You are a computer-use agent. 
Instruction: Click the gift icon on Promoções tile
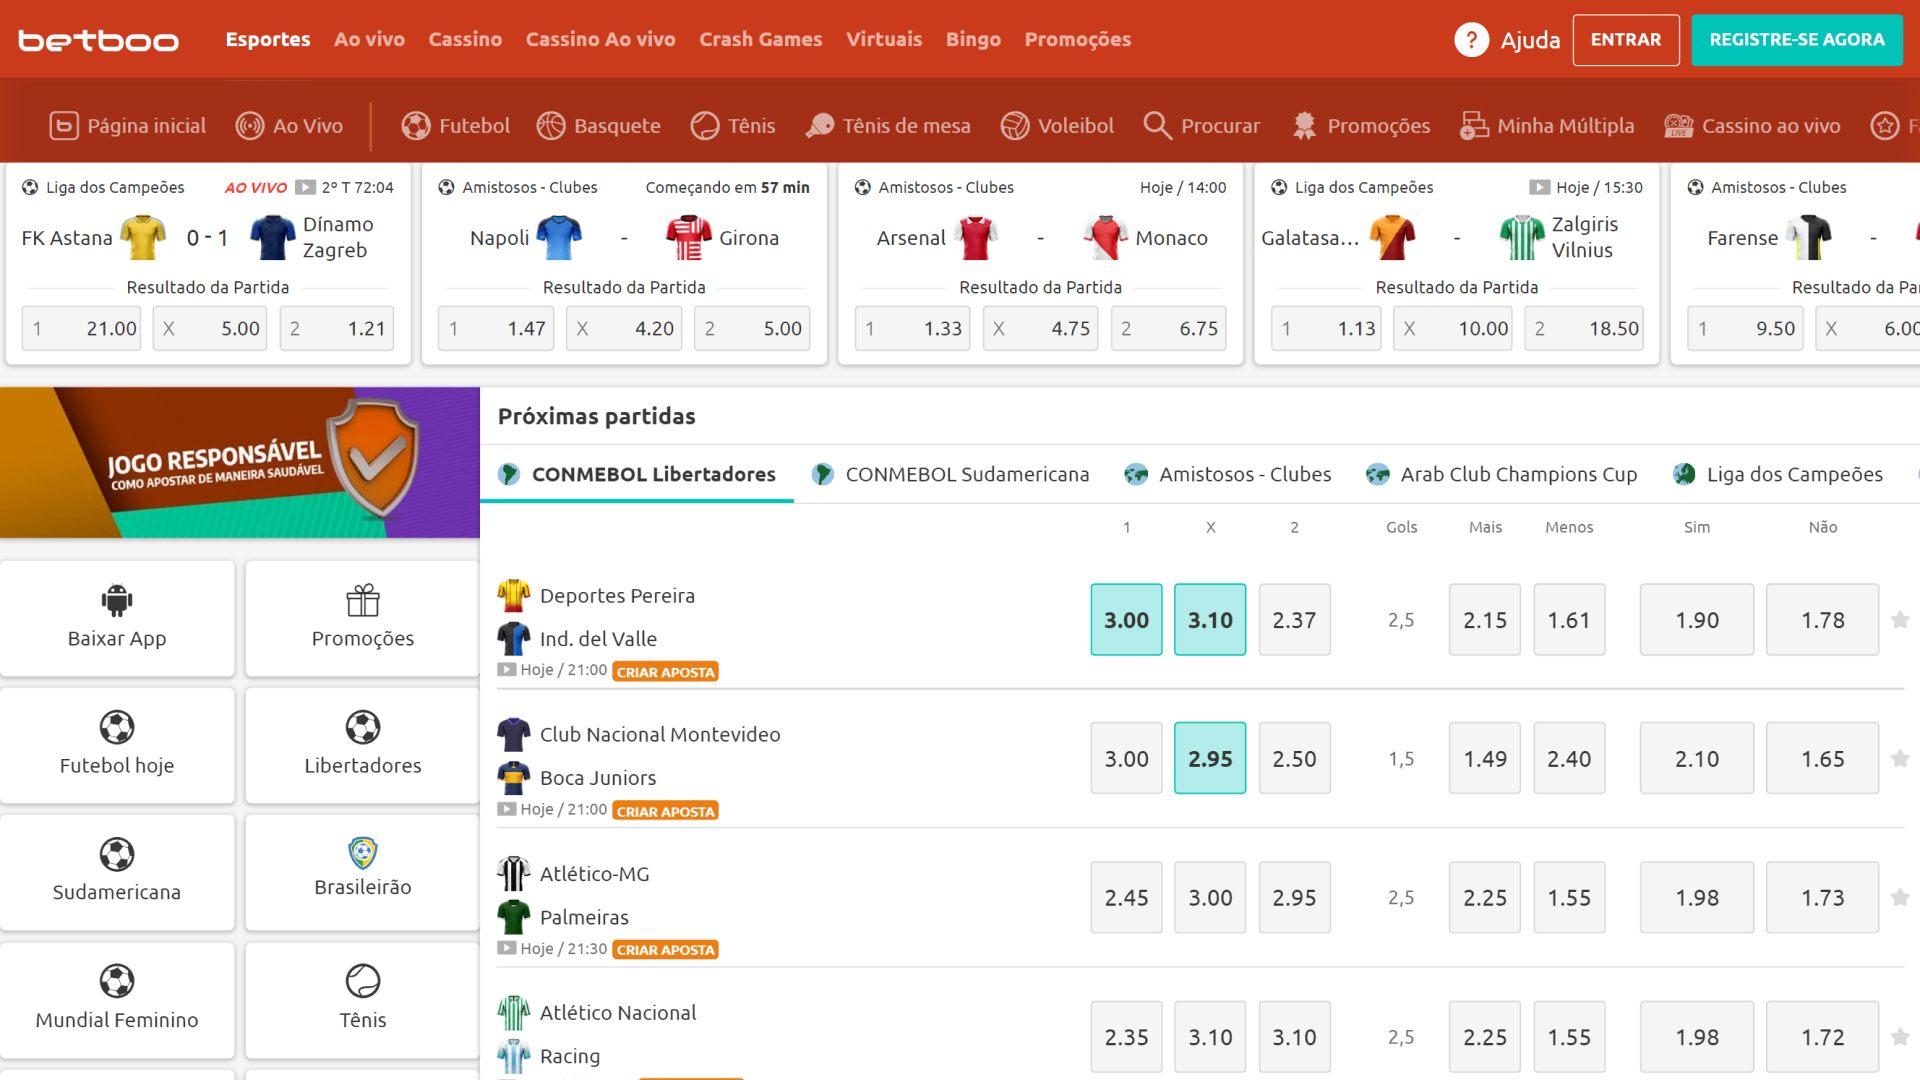tap(363, 600)
